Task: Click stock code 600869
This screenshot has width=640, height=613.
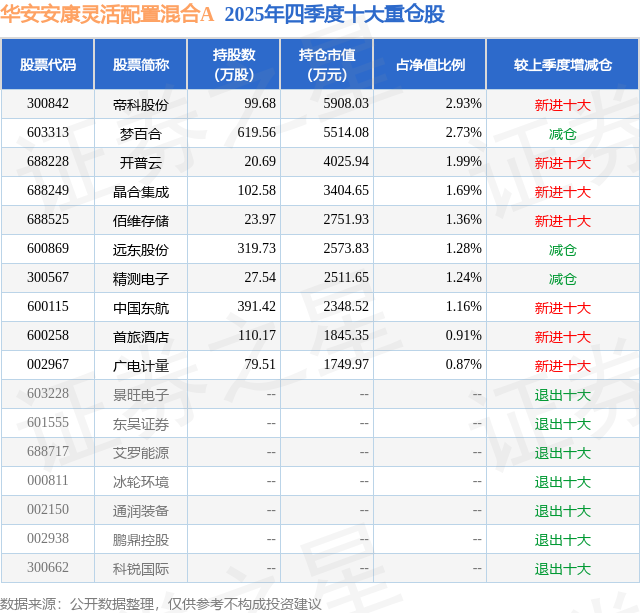Action: [47, 249]
